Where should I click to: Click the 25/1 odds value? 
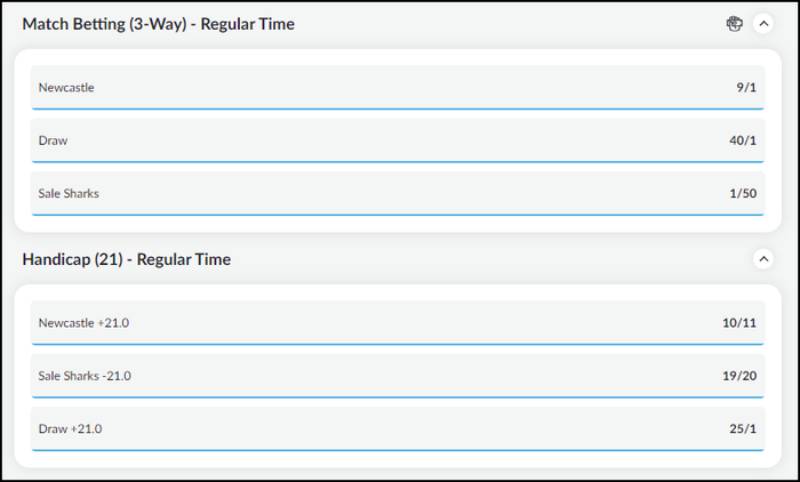pyautogui.click(x=743, y=429)
